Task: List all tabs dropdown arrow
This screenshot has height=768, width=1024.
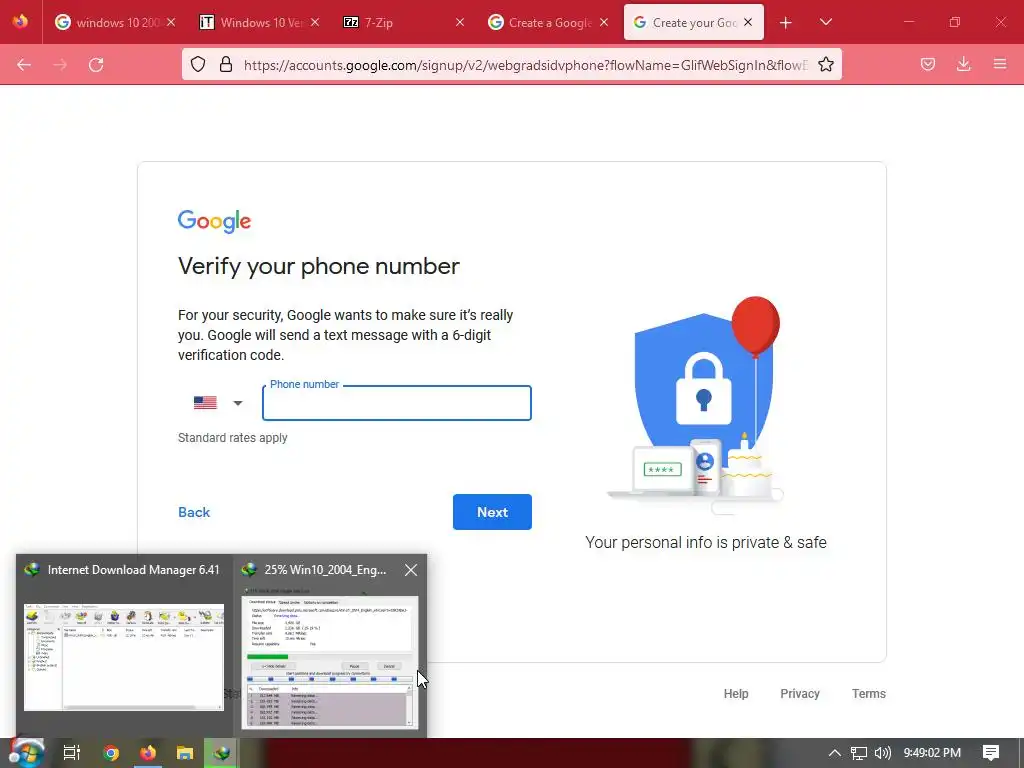Action: (x=825, y=22)
